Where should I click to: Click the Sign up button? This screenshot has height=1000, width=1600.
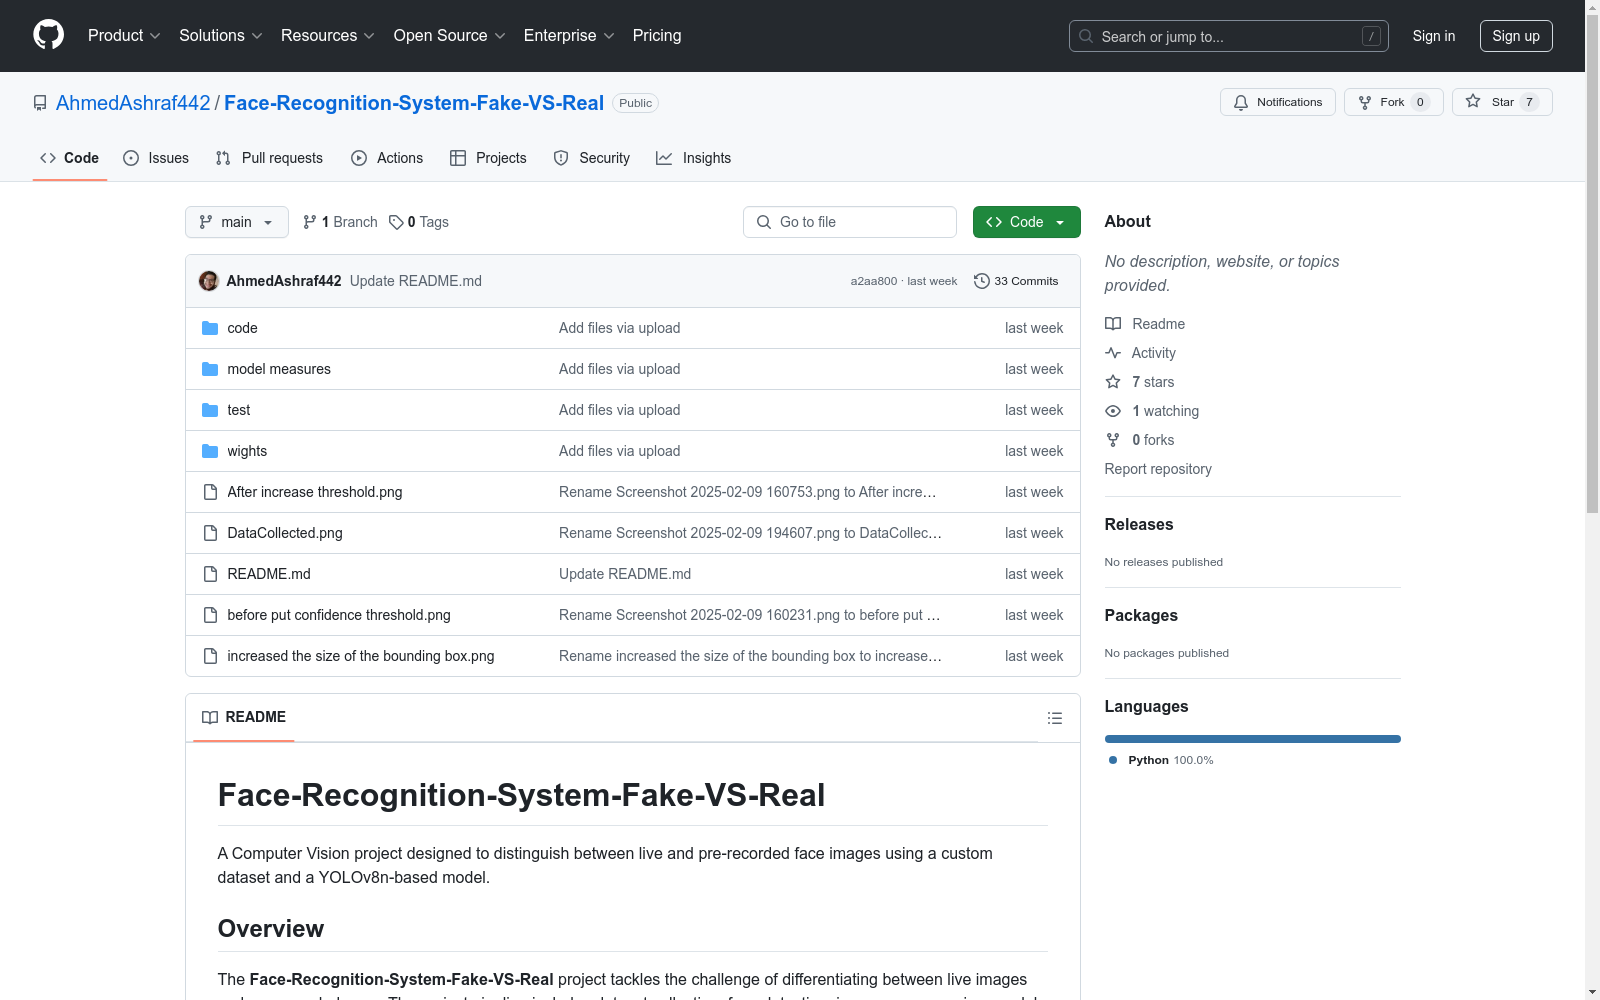point(1516,36)
